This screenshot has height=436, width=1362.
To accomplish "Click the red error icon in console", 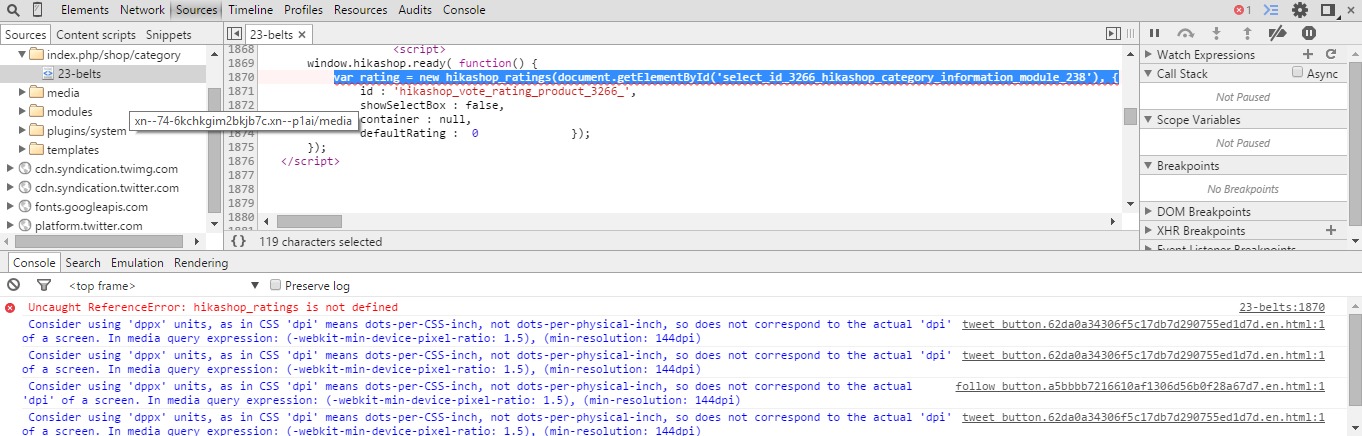I will pos(10,307).
